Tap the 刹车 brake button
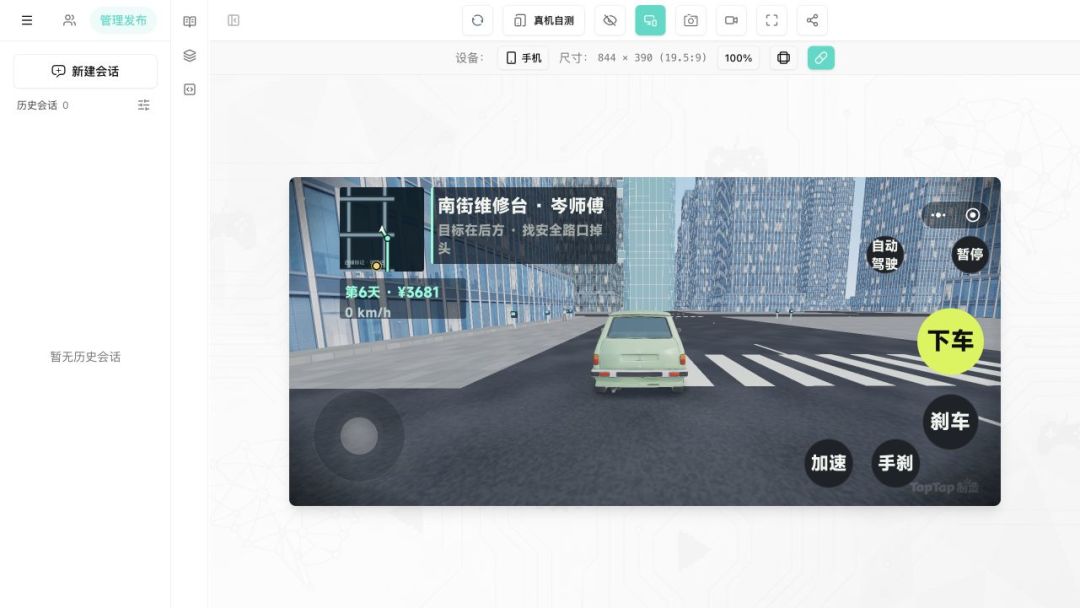1080x608 pixels. pos(950,421)
